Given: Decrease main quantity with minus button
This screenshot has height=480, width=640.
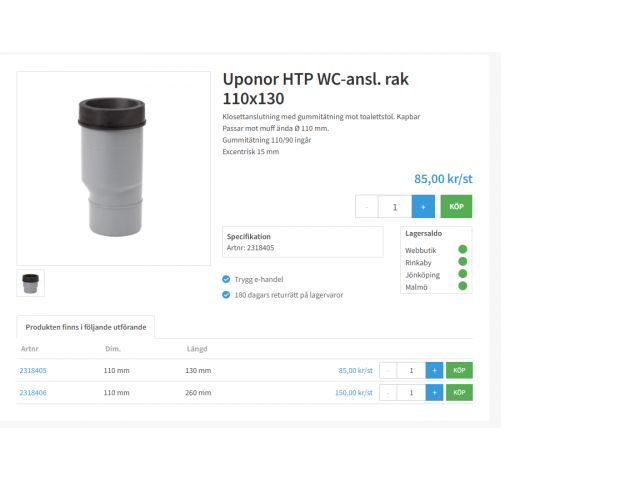Looking at the screenshot, I should pyautogui.click(x=367, y=206).
